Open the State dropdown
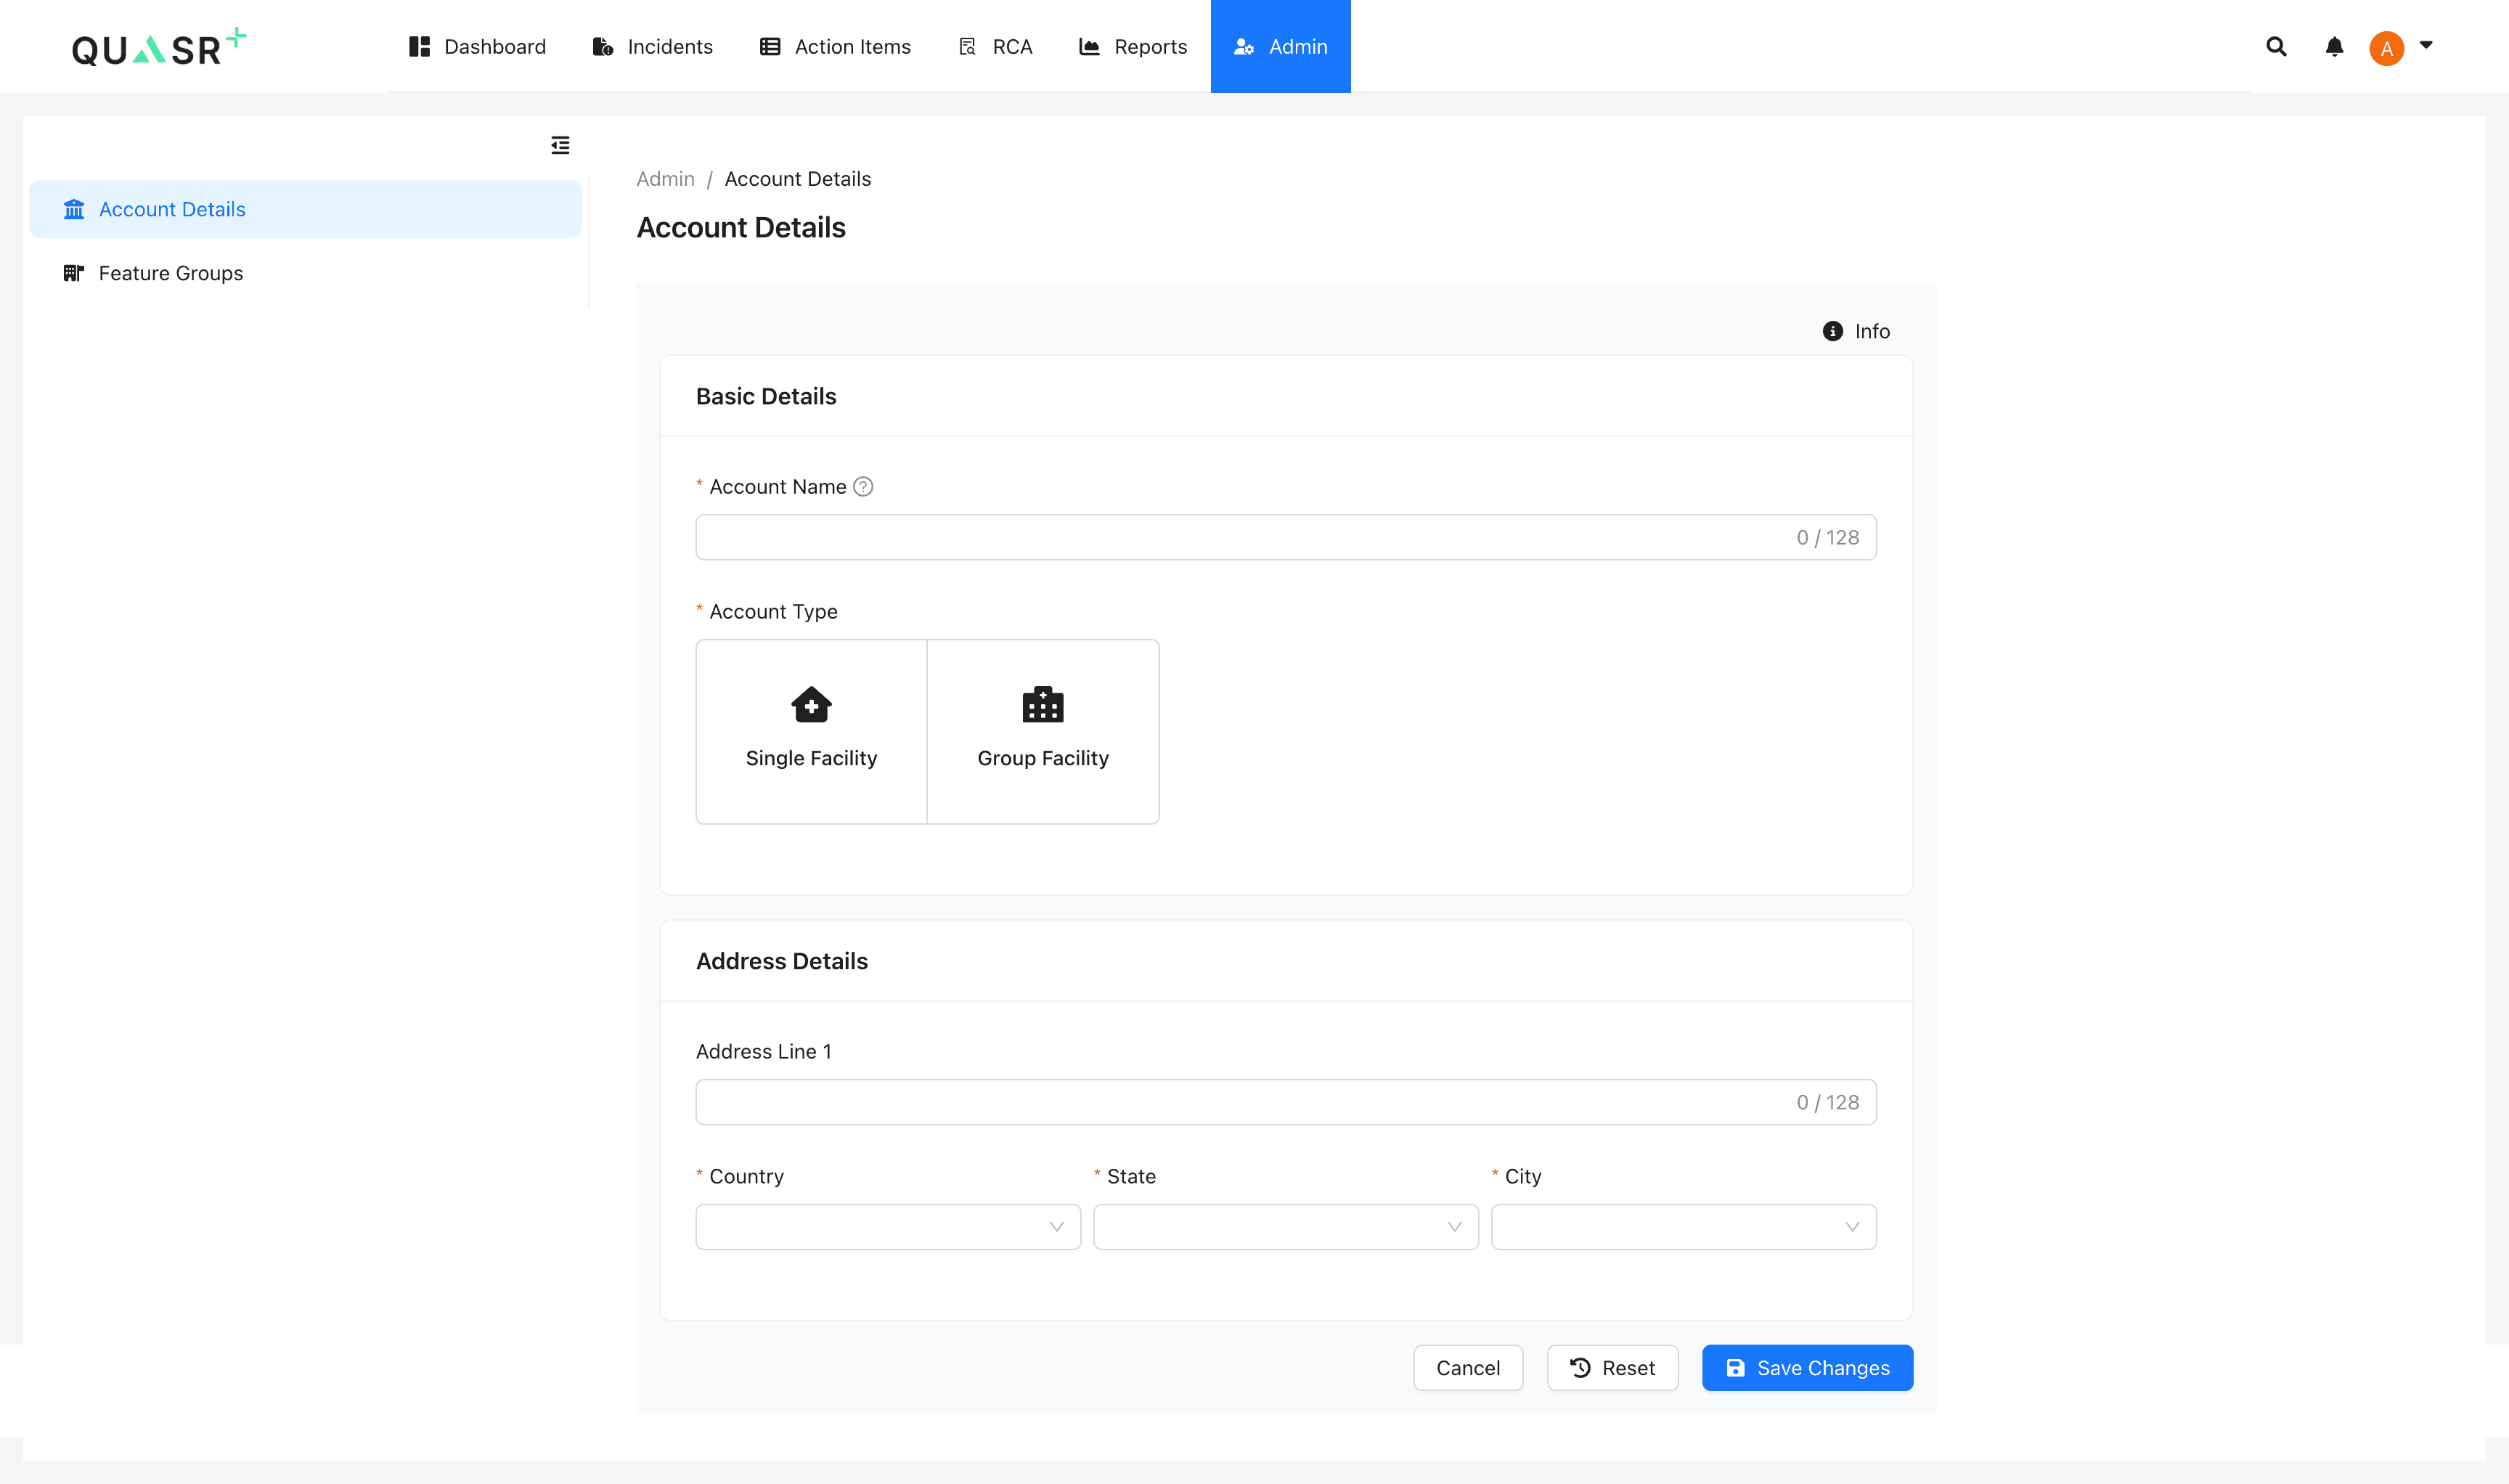Screen dimensions: 2509x1484 pos(1285,1226)
